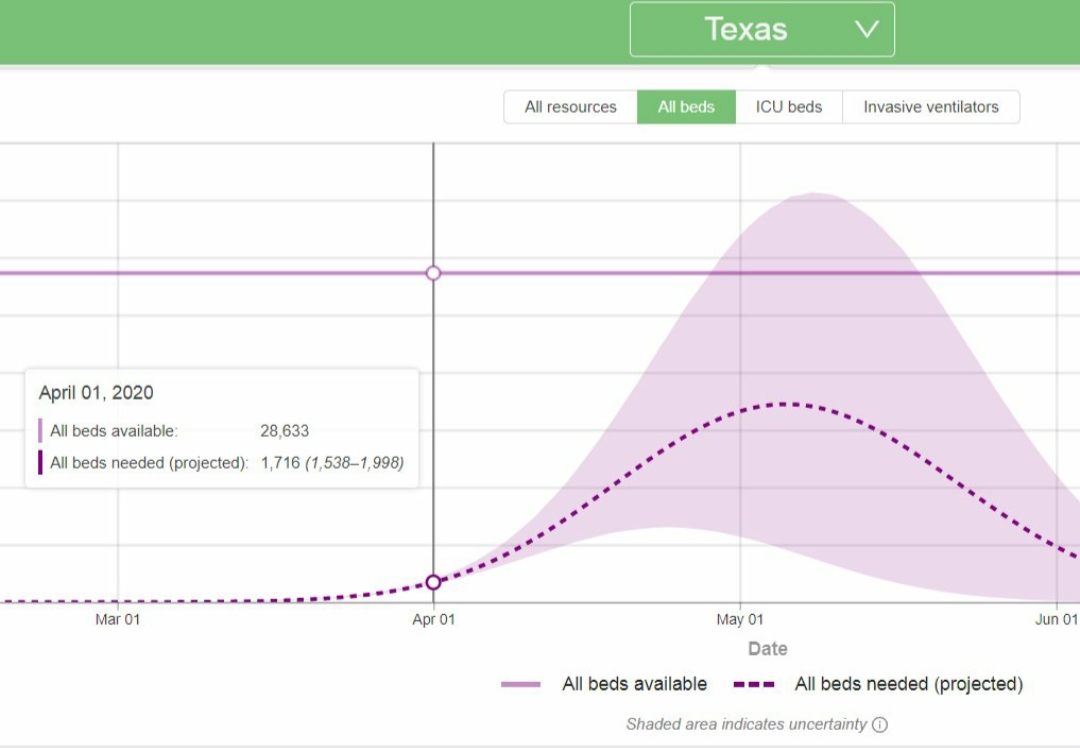This screenshot has height=748, width=1080.
Task: Open the Texas location dropdown
Action: coord(745,30)
